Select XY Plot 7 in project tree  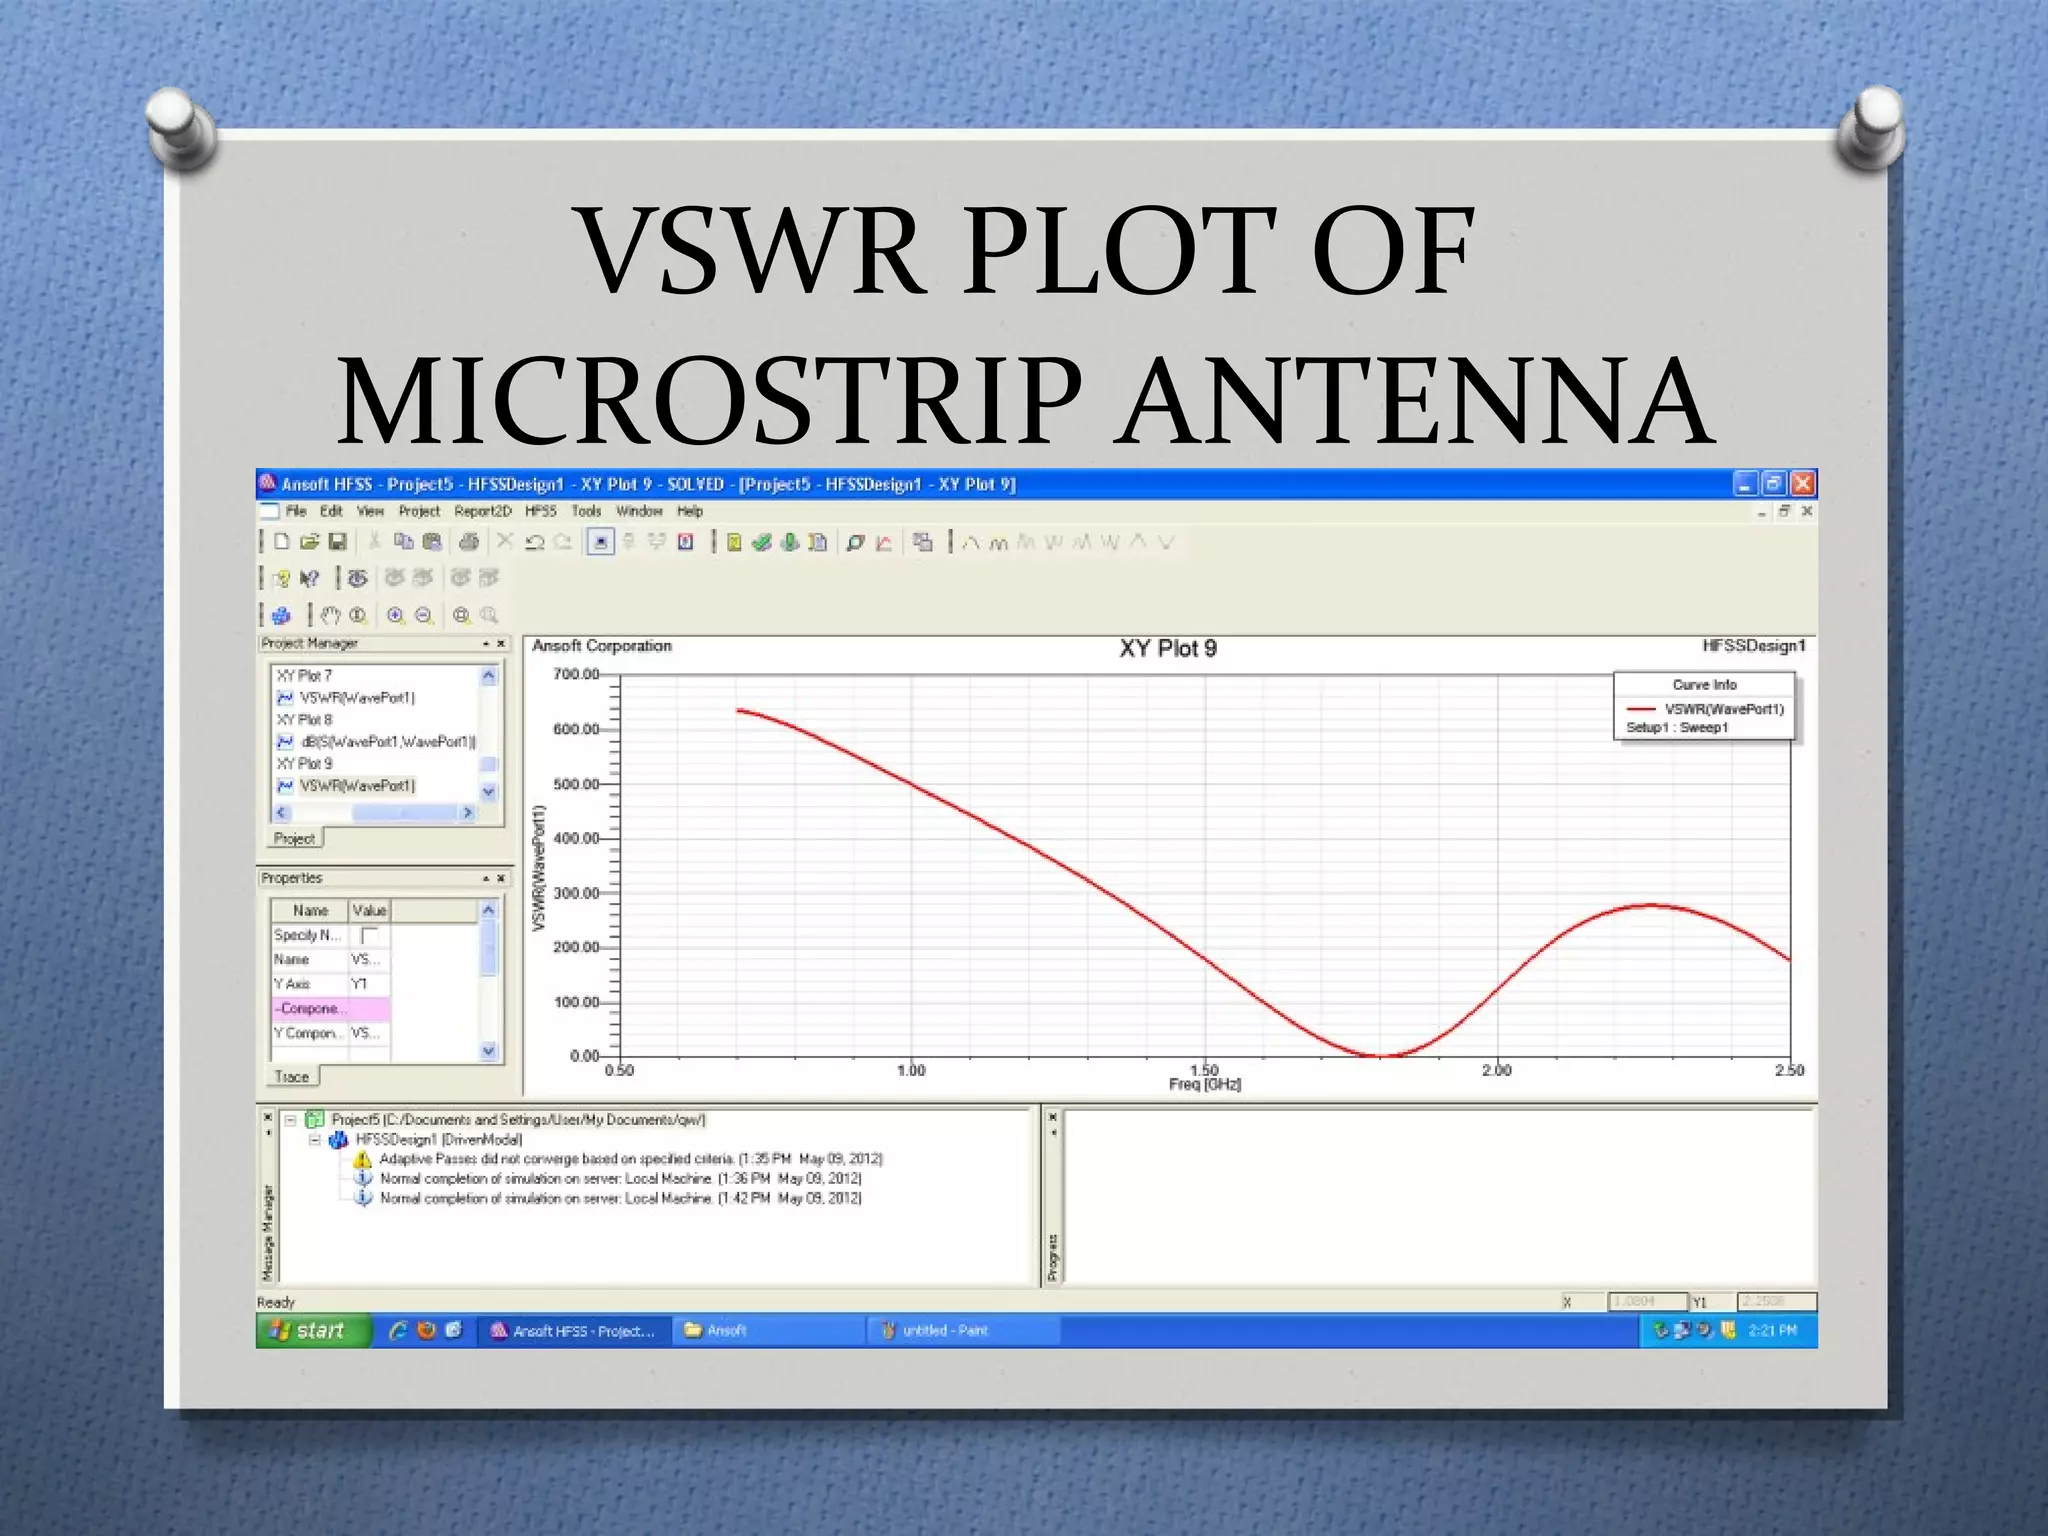304,676
